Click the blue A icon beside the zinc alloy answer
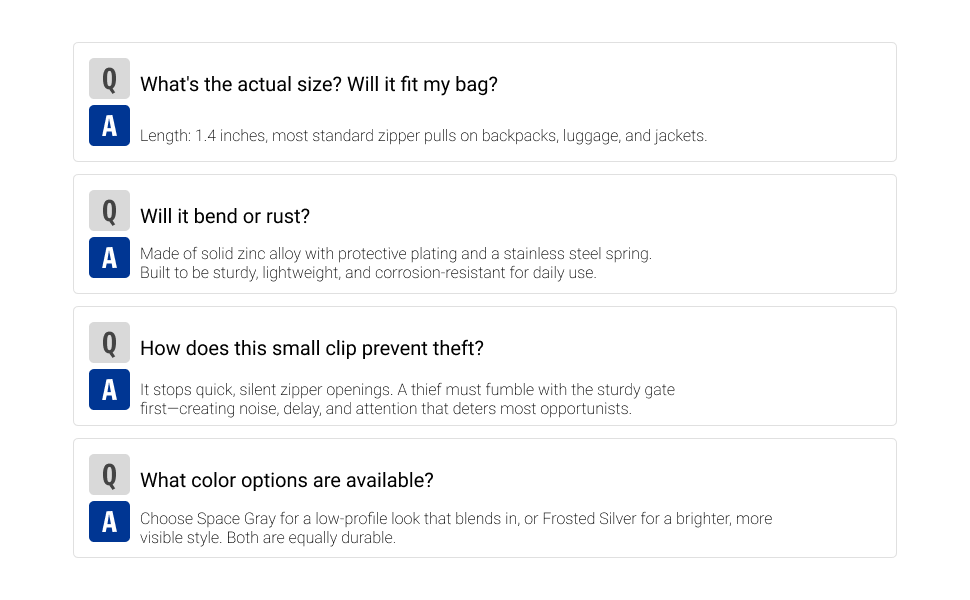The image size is (970, 600). click(x=109, y=257)
